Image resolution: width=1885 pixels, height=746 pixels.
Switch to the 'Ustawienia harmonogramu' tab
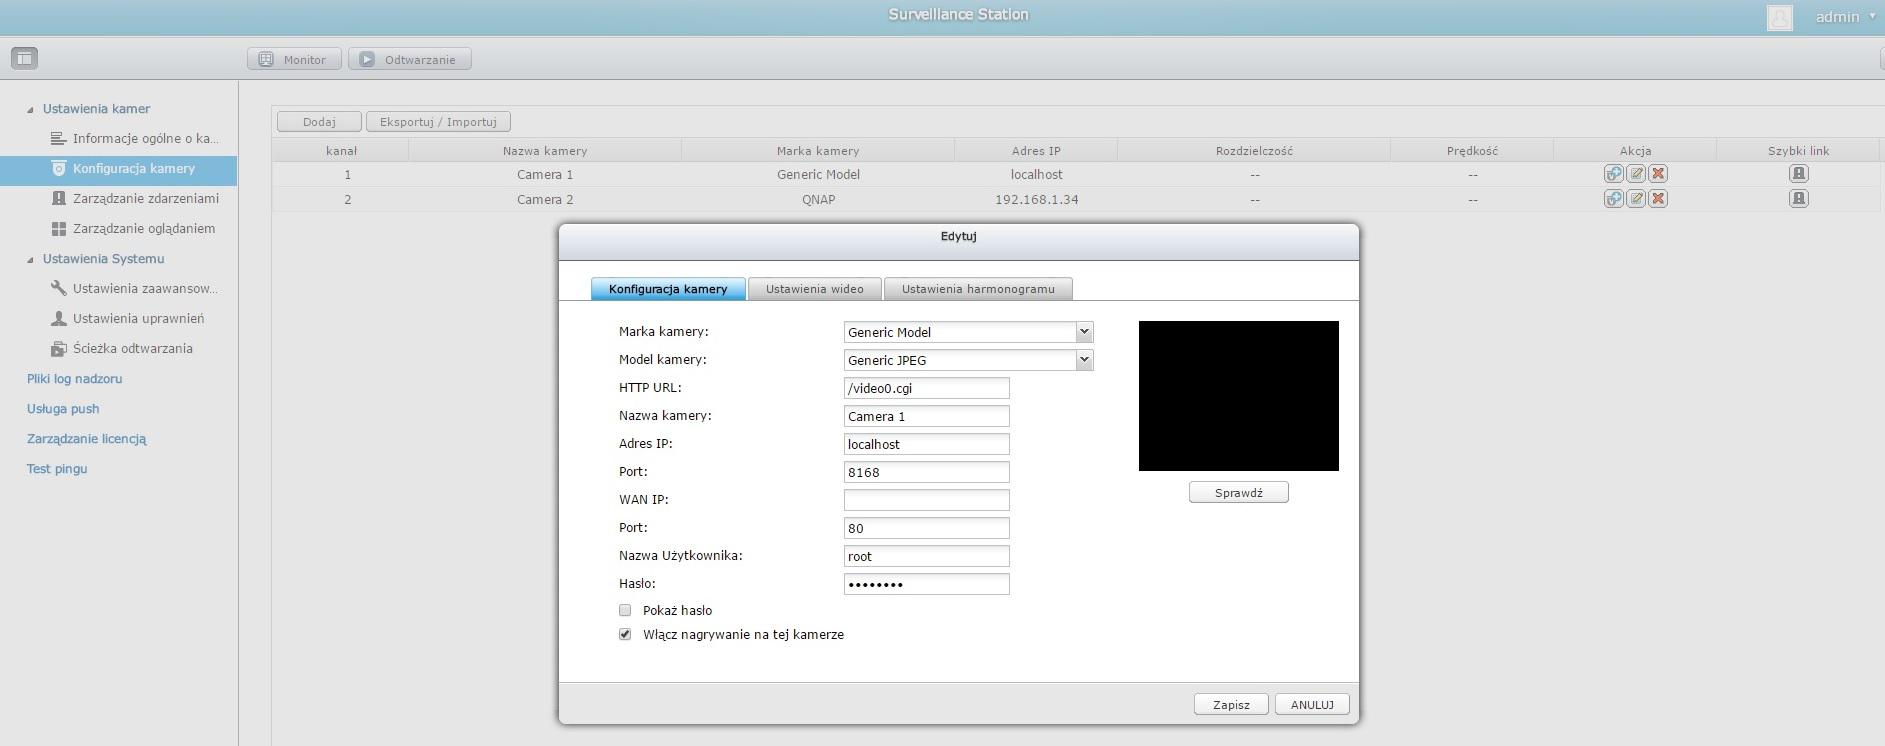[x=977, y=289]
